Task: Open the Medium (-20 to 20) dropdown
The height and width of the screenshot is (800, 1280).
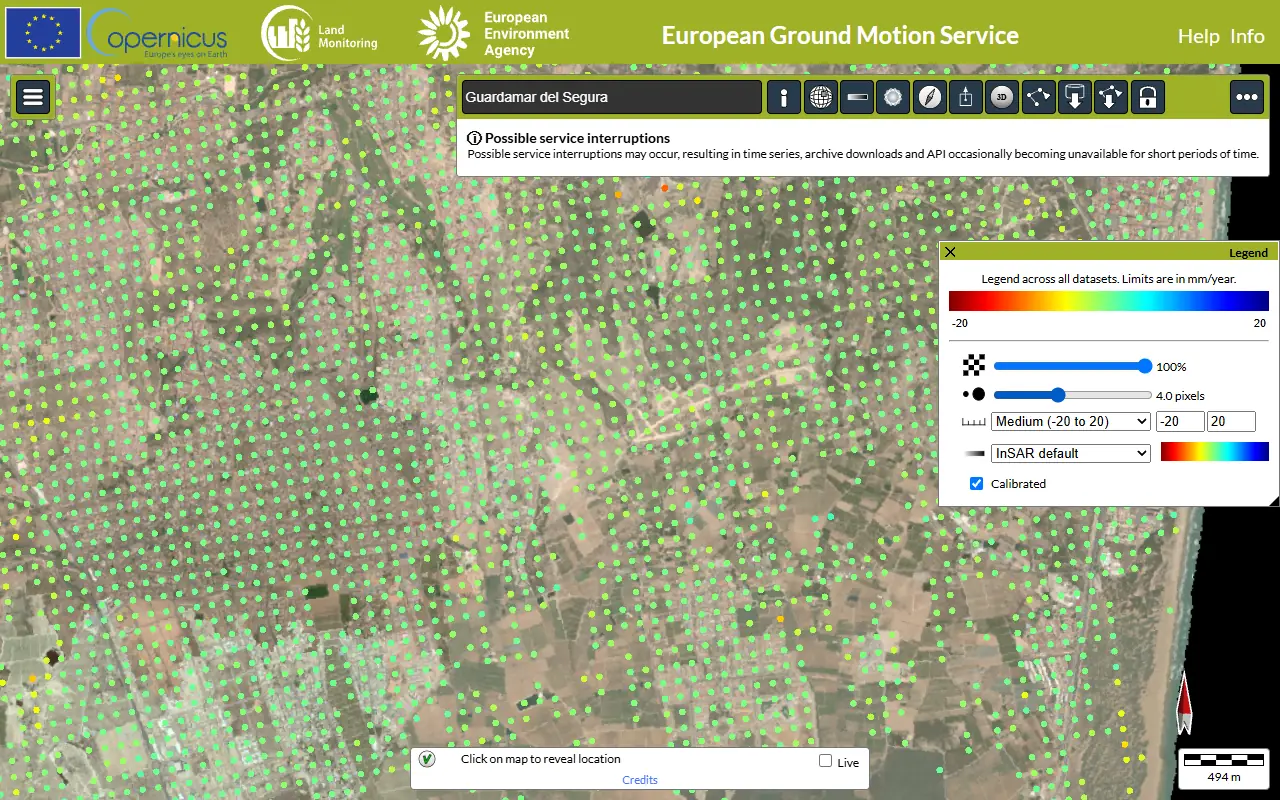Action: pyautogui.click(x=1071, y=422)
